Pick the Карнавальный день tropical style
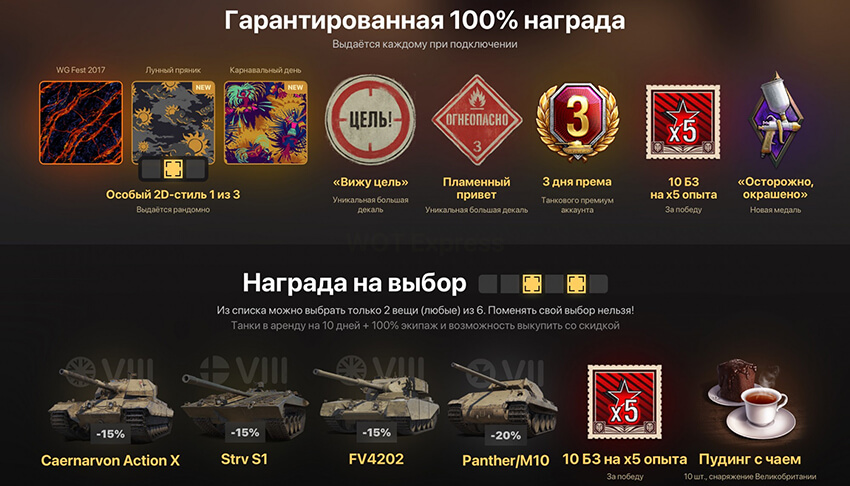The image size is (850, 486). (266, 122)
